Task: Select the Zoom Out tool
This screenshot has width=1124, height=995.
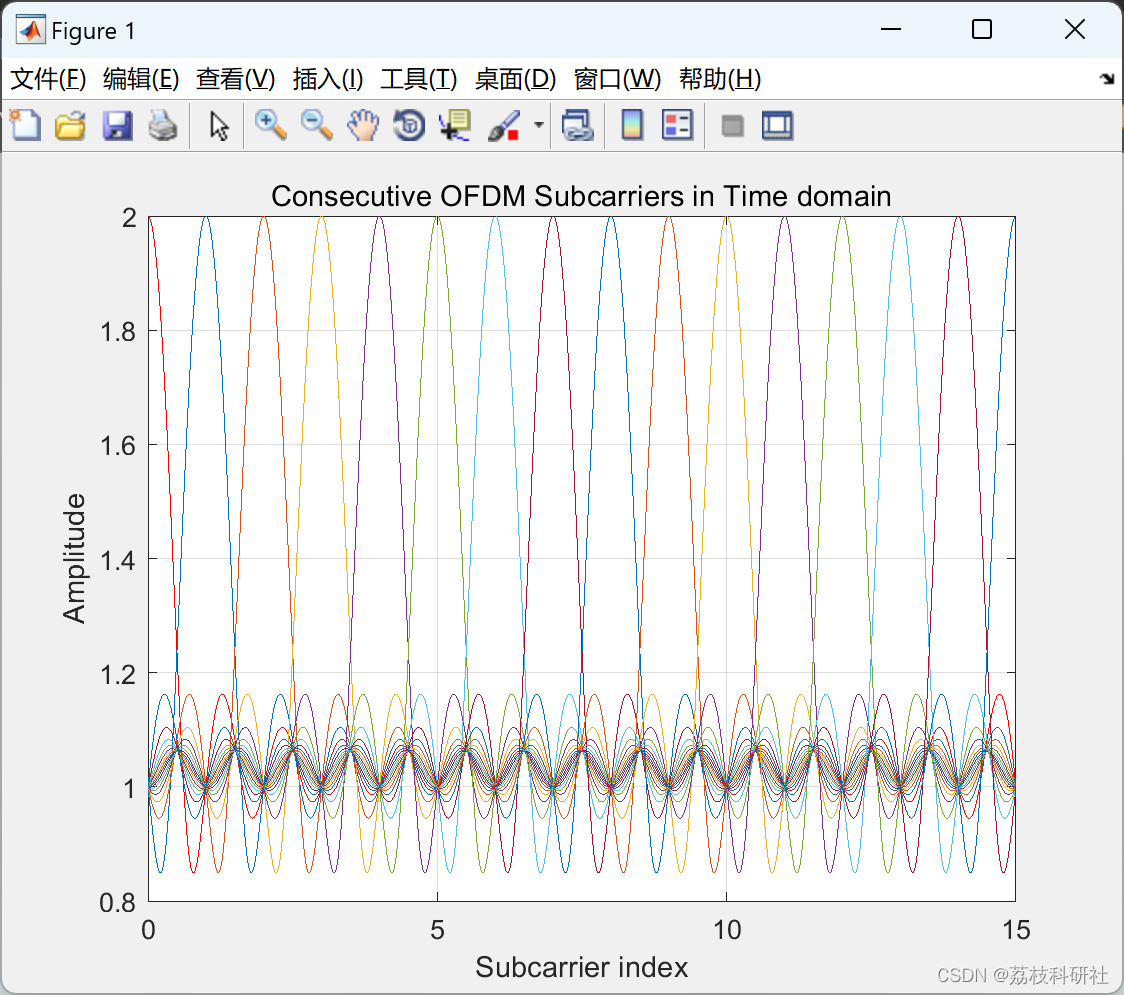Action: point(316,125)
